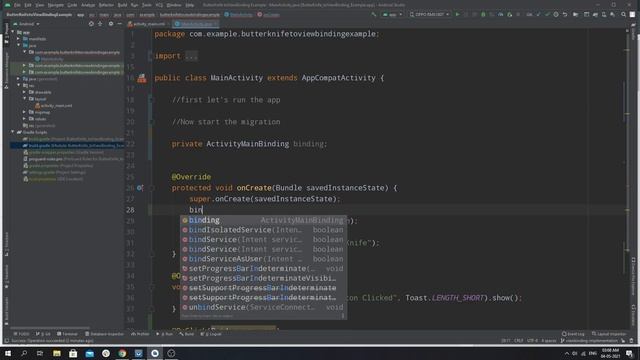Open the OPPO device selector dropdown
640x360 pixels.
[x=429, y=14]
